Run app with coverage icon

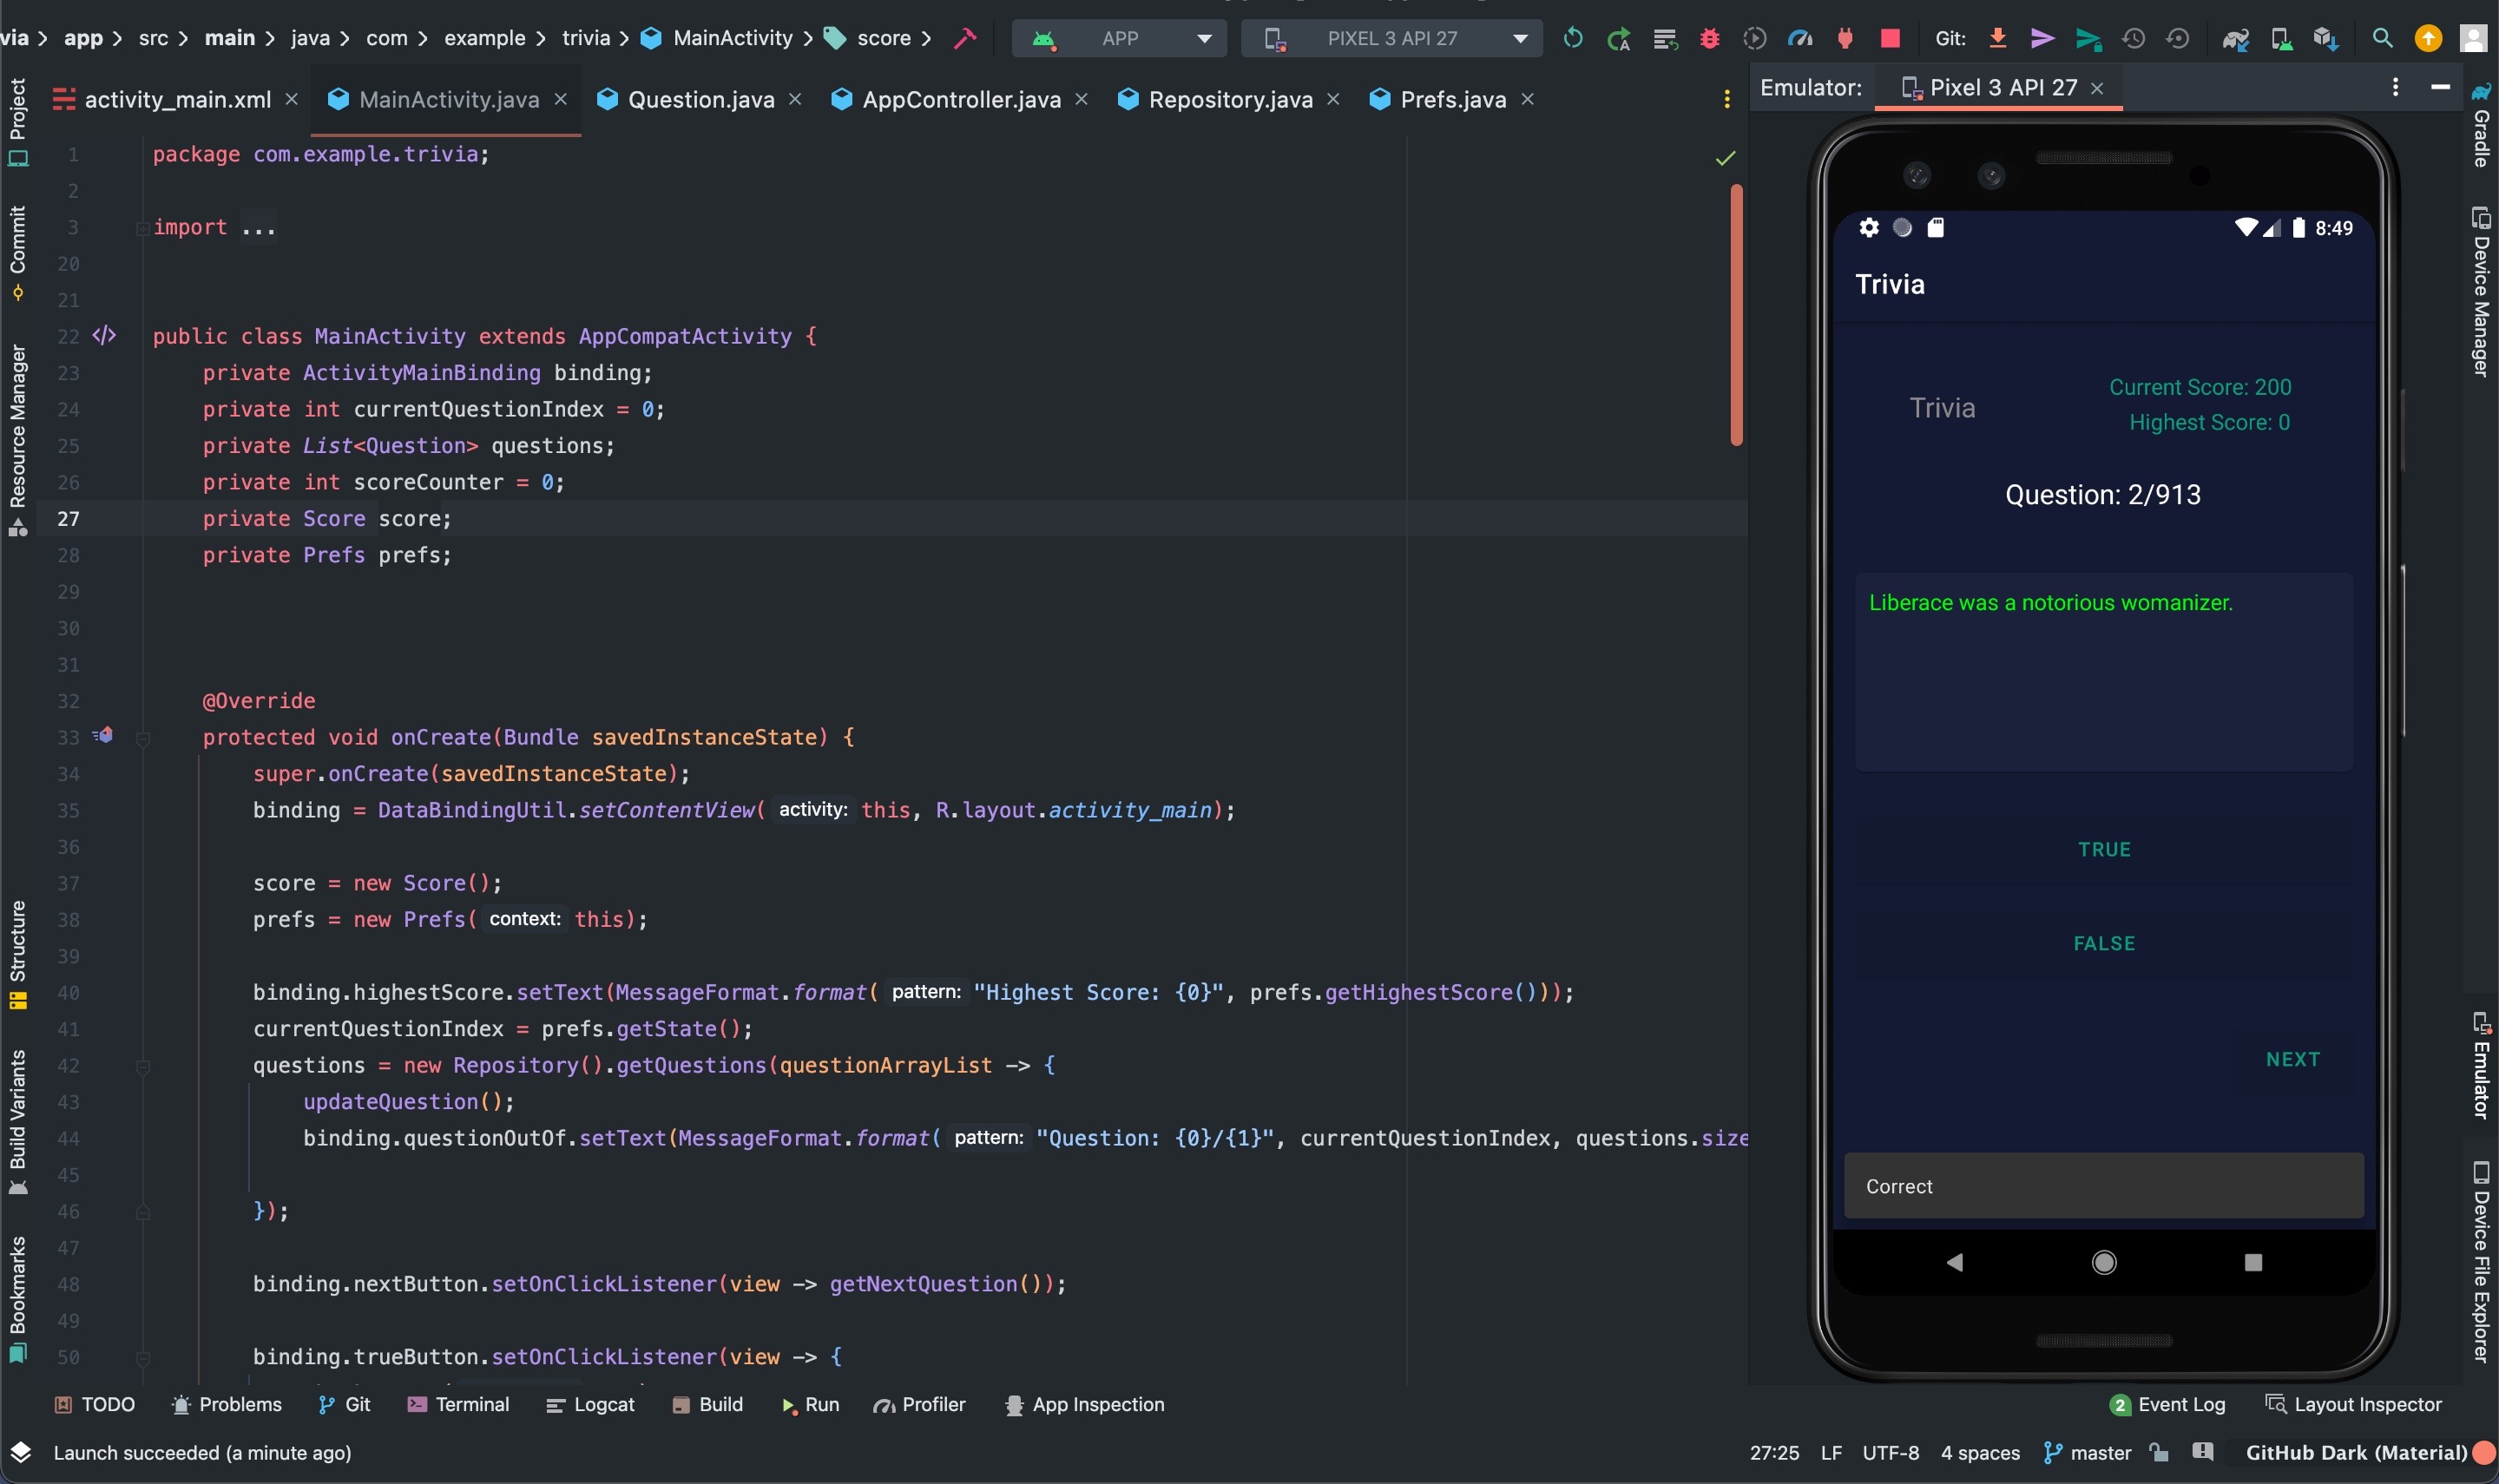click(x=1755, y=38)
